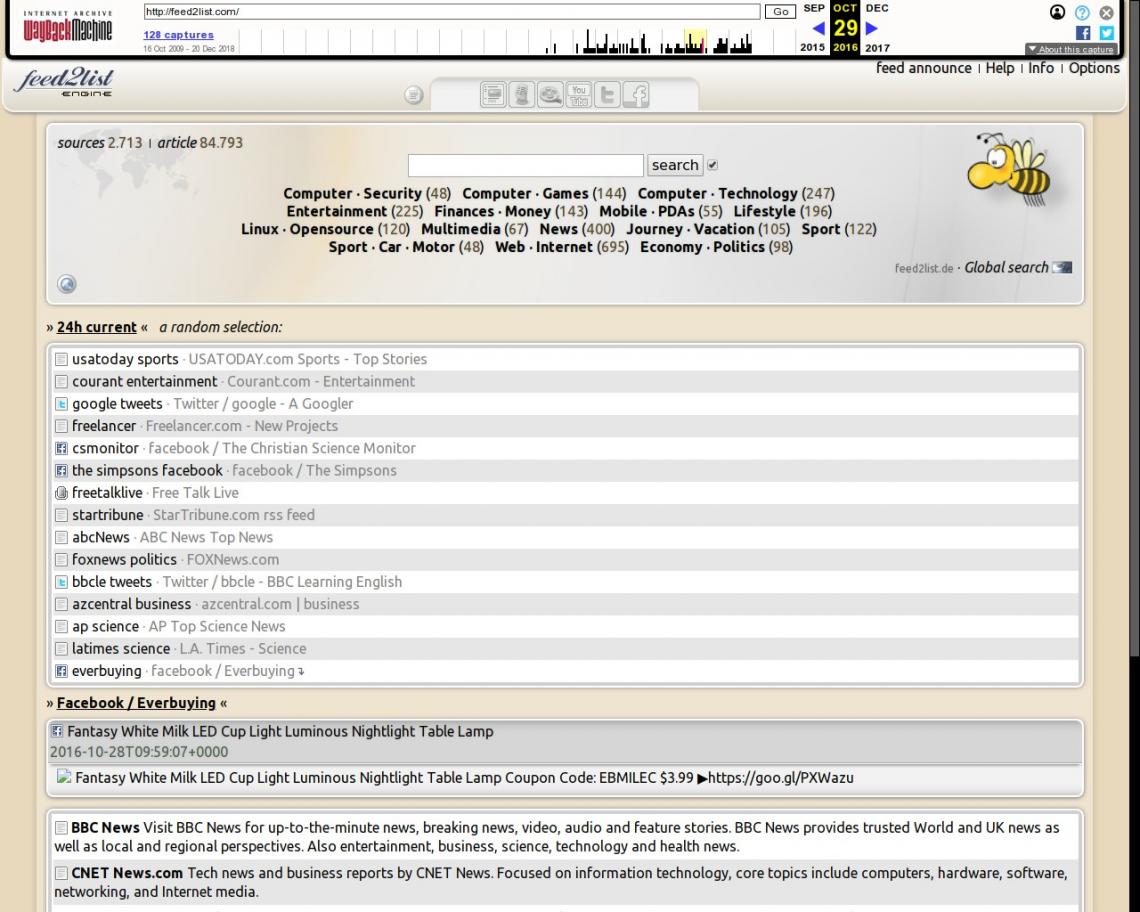This screenshot has height=912, width=1140.
Task: Open the azcentral business feed
Action: click(132, 604)
